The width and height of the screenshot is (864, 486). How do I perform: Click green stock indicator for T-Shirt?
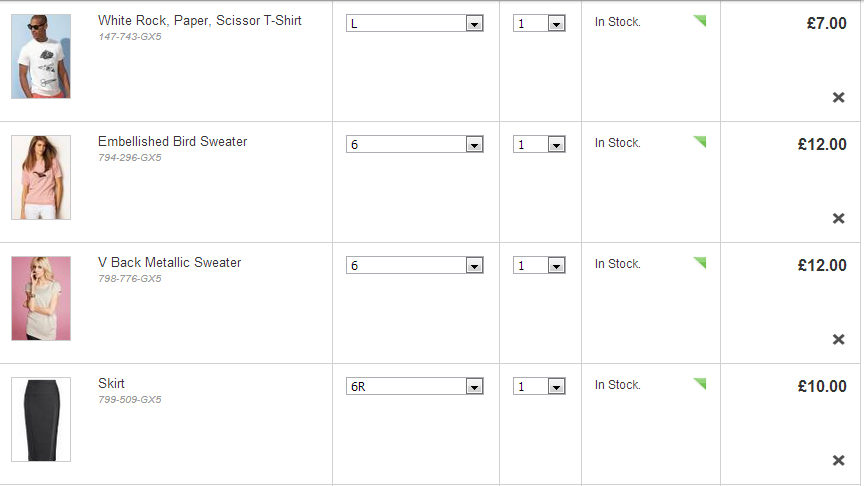tap(700, 20)
